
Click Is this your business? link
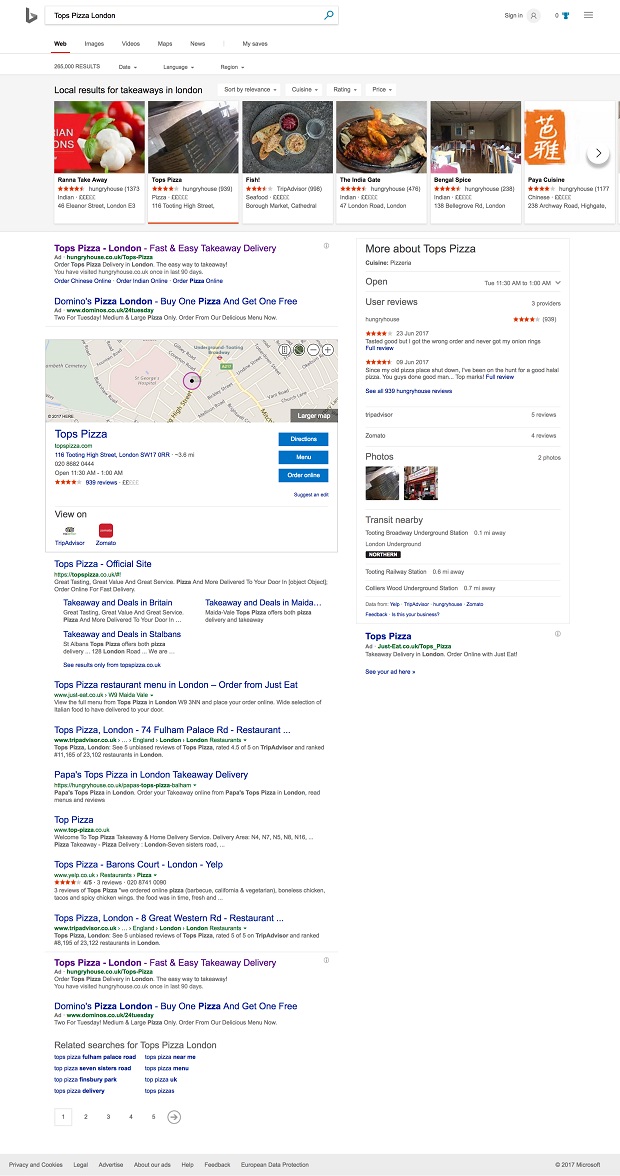[415, 614]
